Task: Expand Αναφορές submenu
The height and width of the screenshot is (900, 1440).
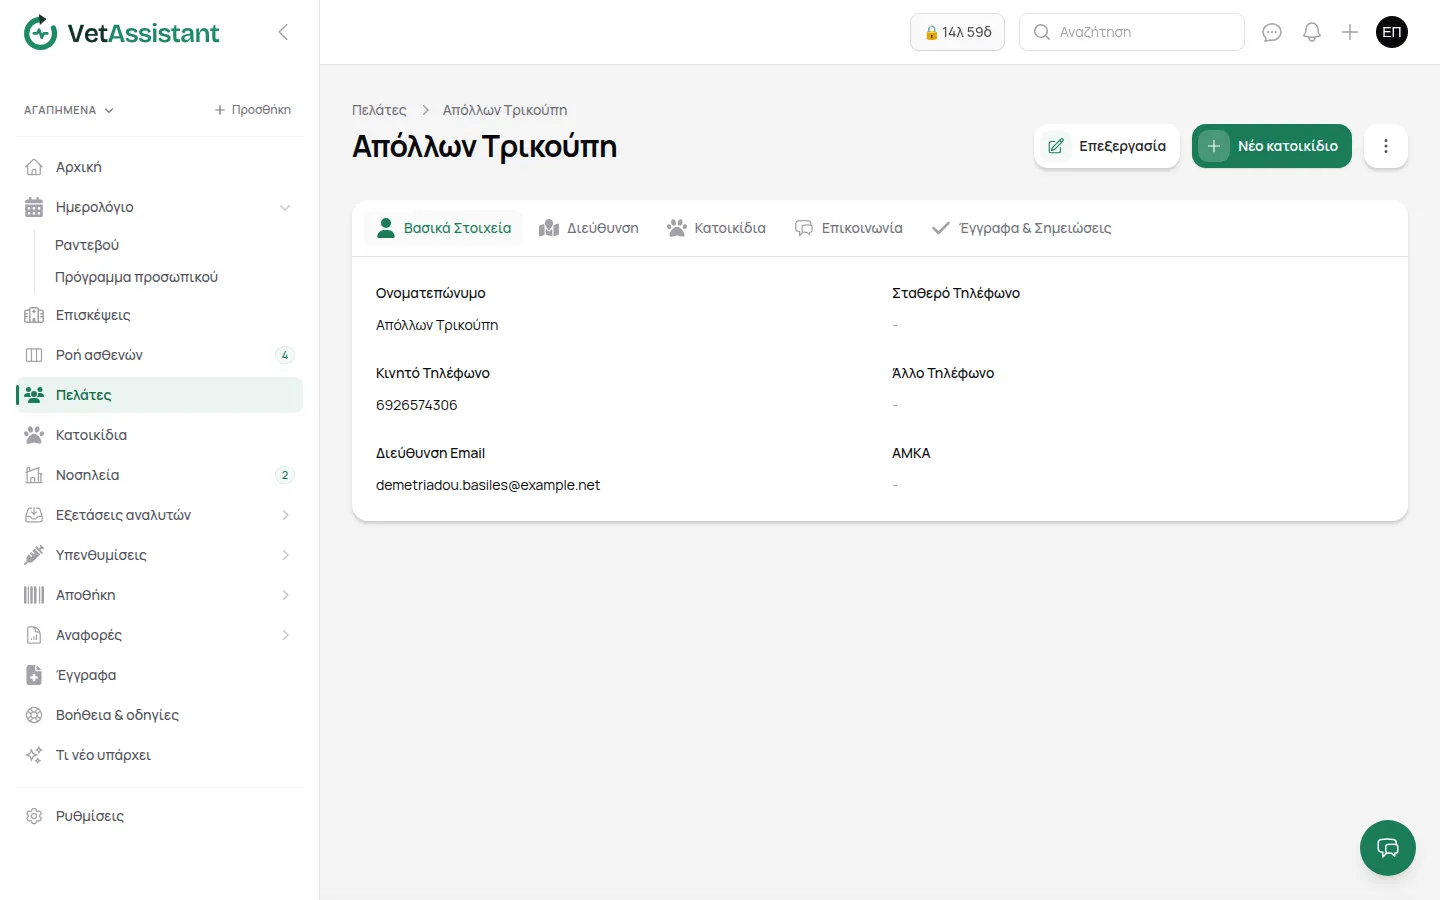Action: (285, 635)
